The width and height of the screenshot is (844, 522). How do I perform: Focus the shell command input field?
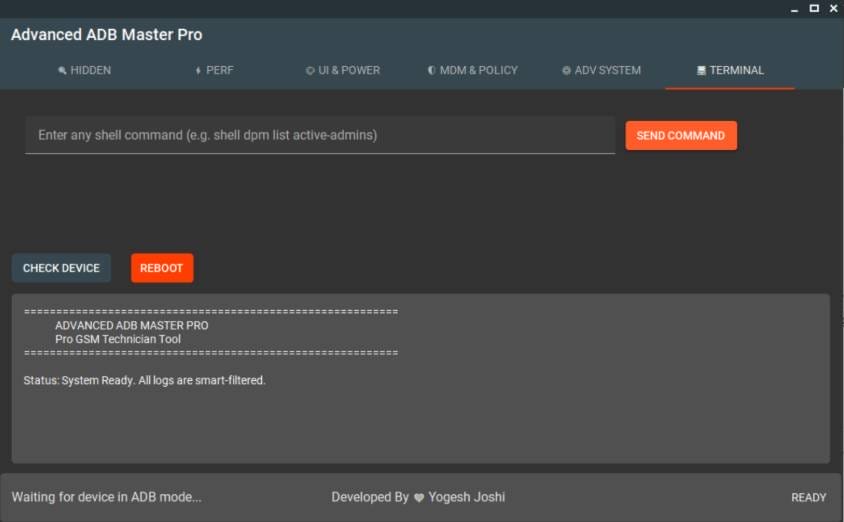tap(320, 135)
